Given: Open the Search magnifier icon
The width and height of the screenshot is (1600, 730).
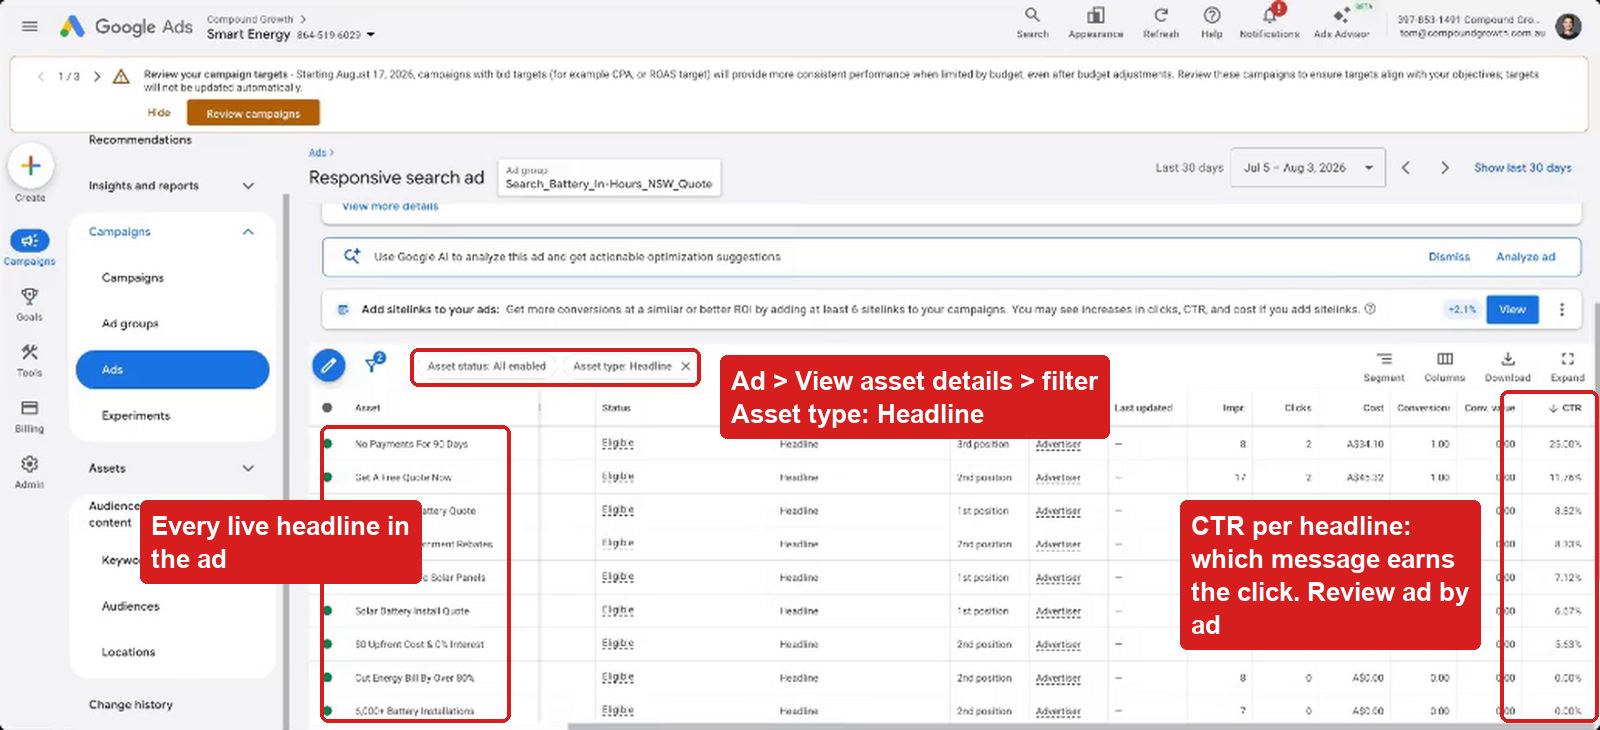Looking at the screenshot, I should [1032, 15].
